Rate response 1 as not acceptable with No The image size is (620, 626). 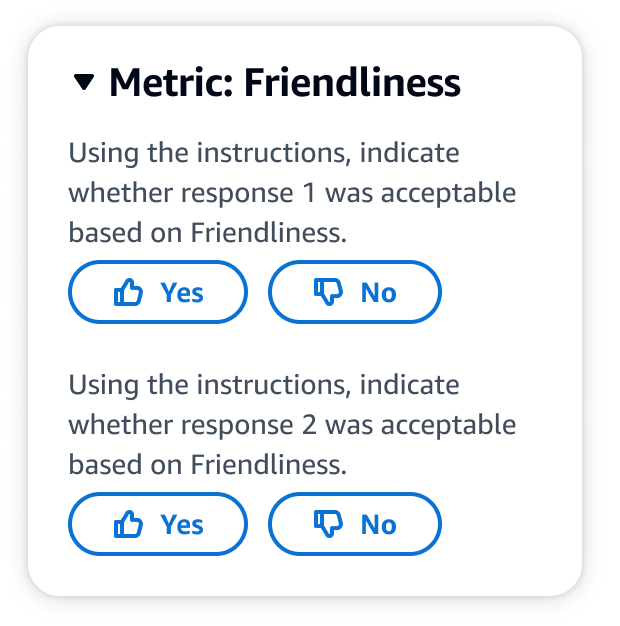coord(354,293)
